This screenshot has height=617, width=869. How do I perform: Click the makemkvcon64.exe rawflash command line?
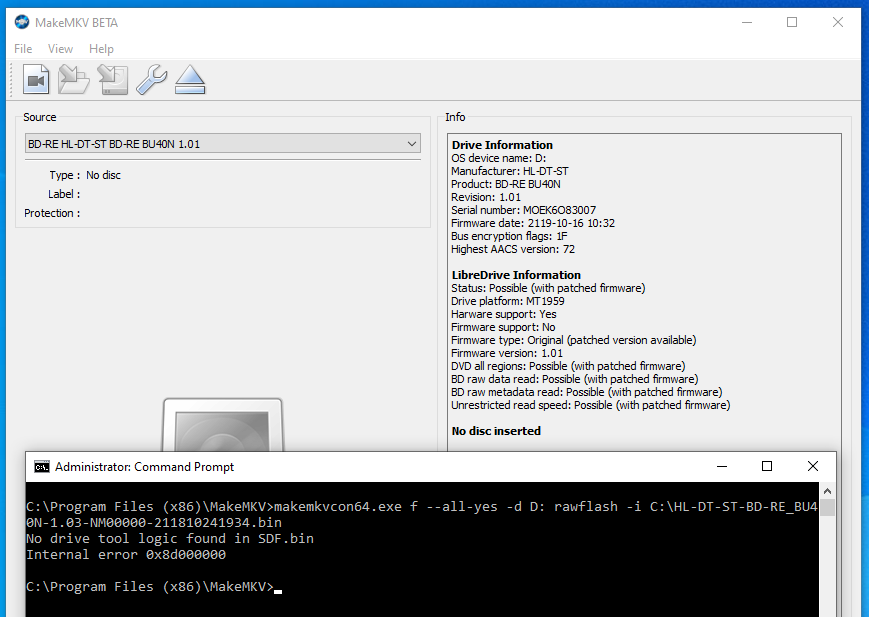coord(422,514)
